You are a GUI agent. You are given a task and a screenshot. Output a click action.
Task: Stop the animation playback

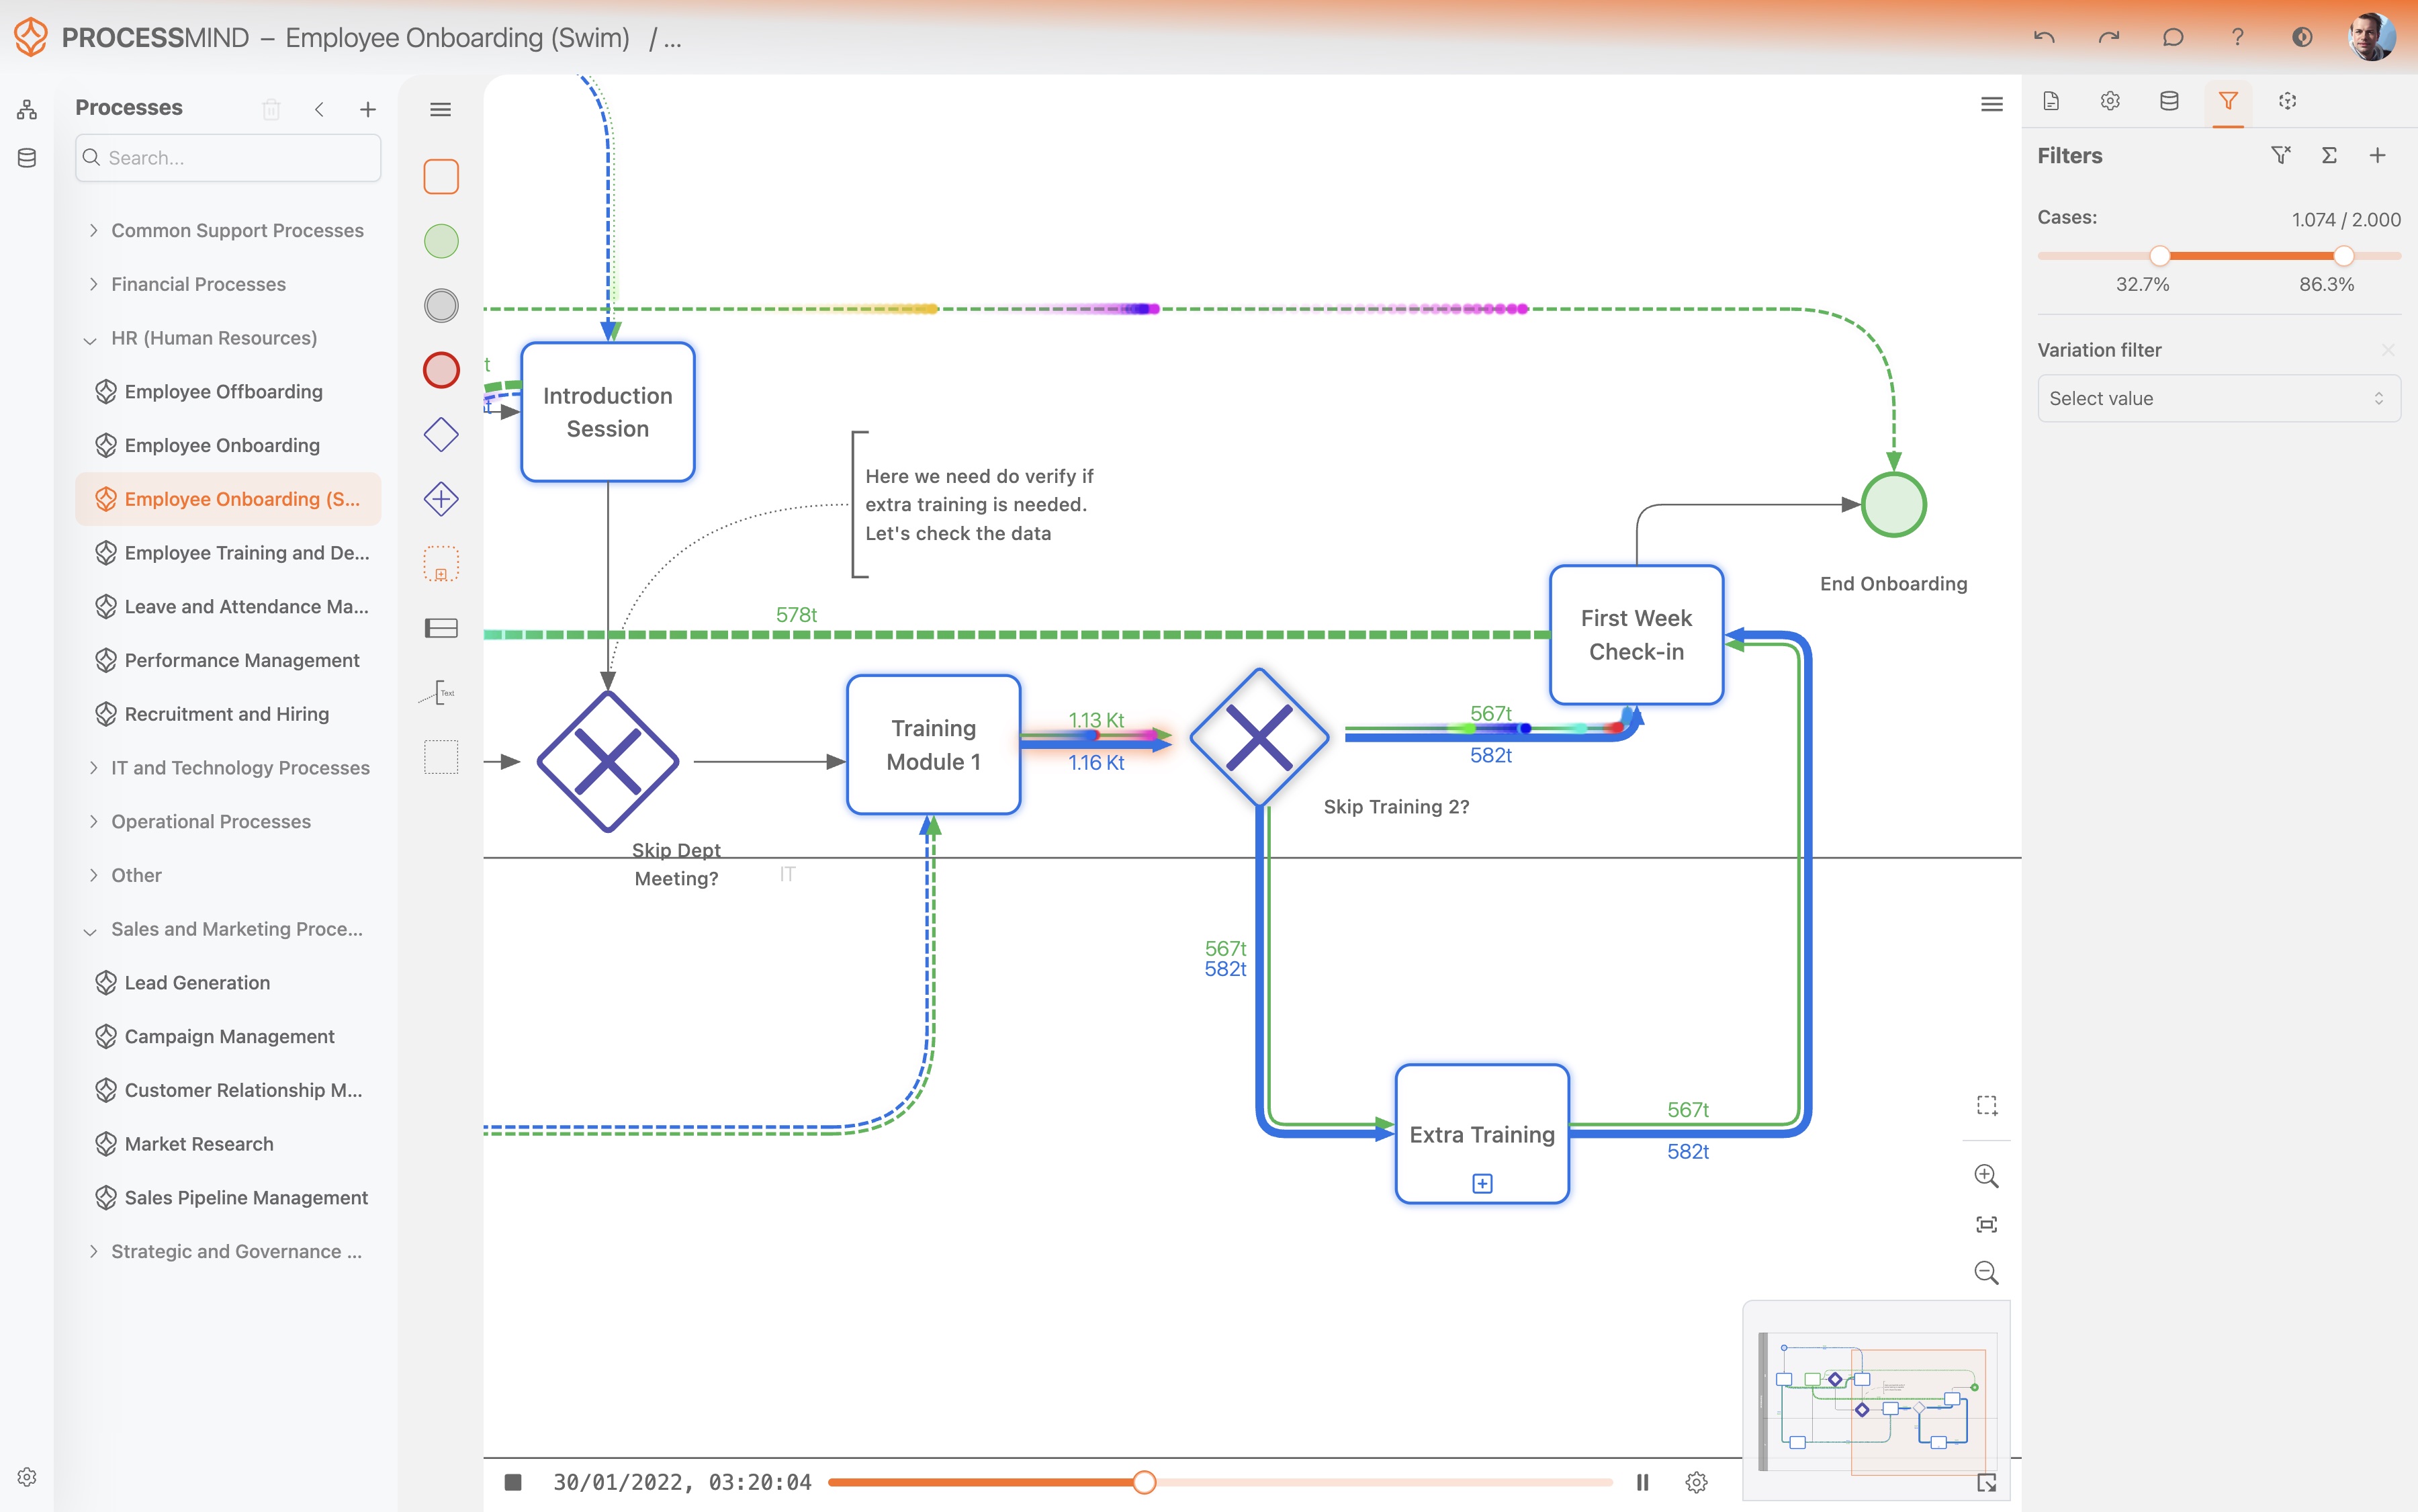click(x=513, y=1482)
